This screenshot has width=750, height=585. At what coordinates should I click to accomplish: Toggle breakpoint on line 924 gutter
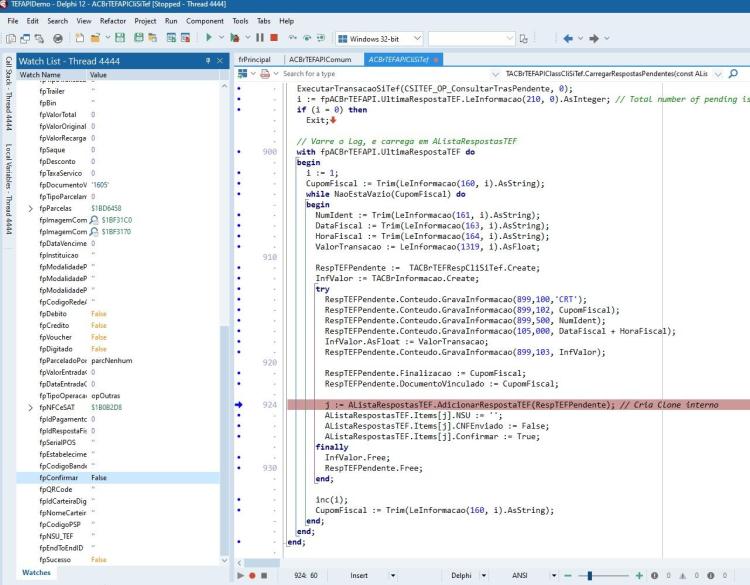tap(239, 405)
